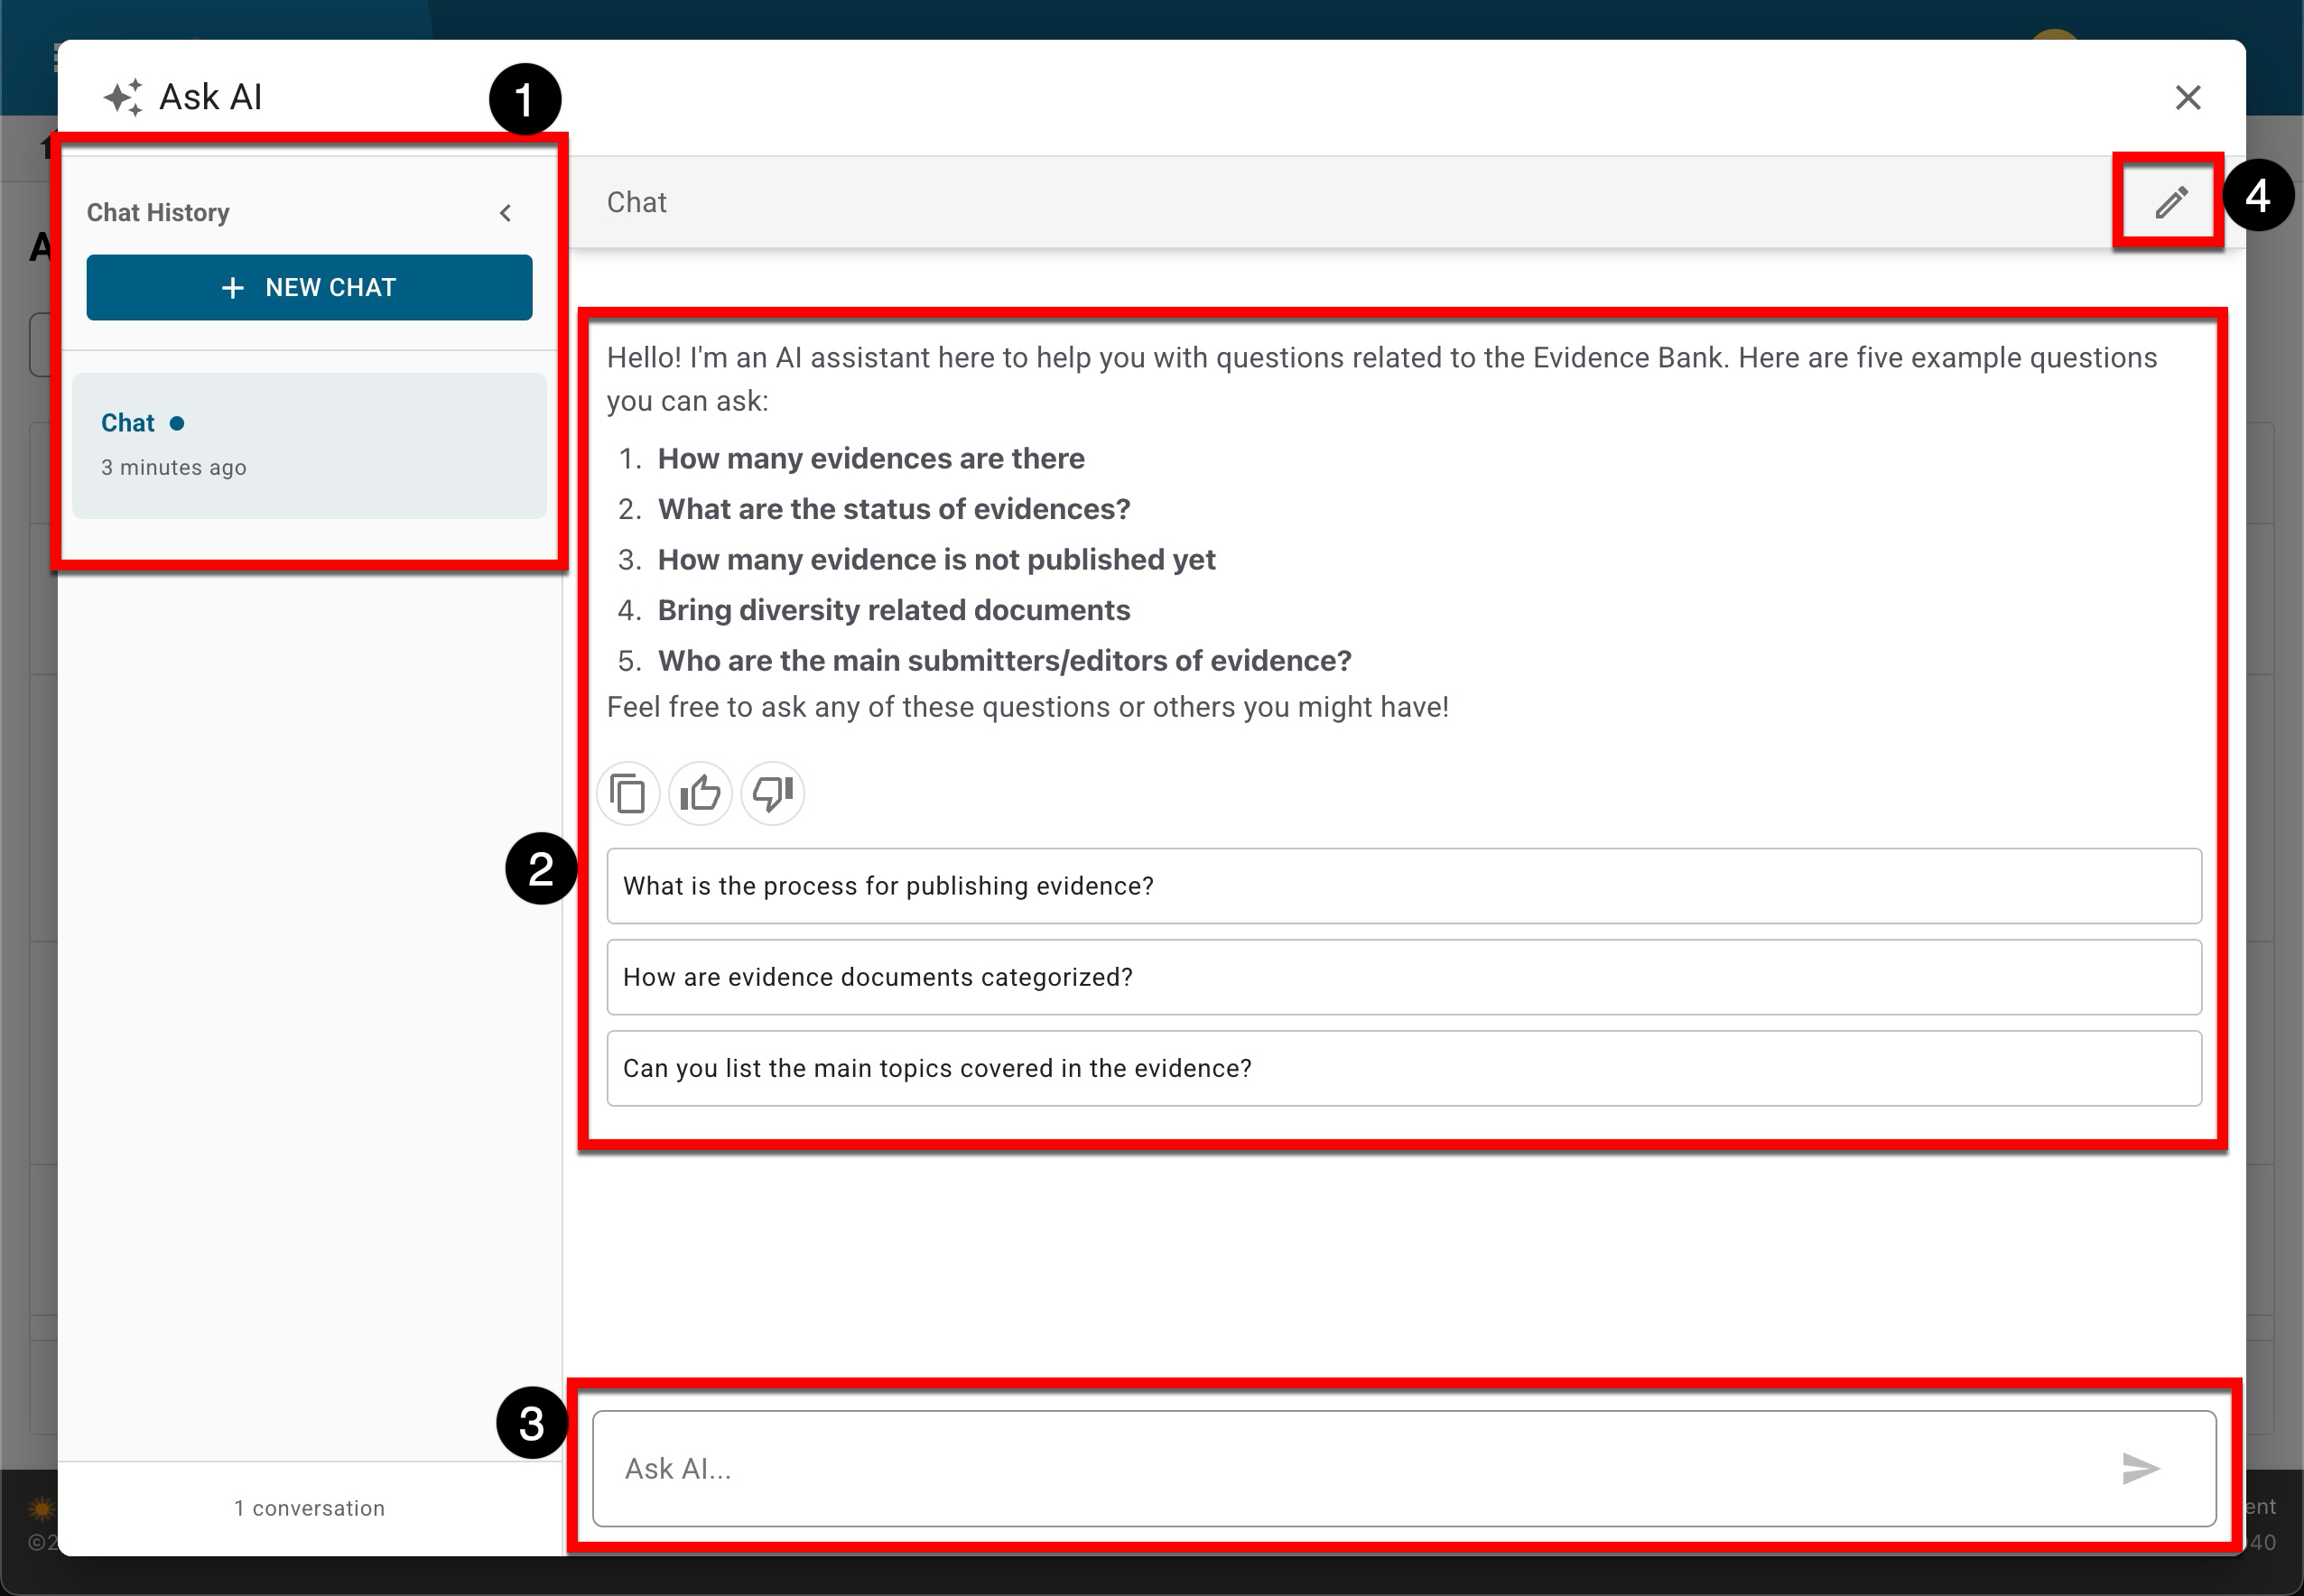Click the plus icon on NEW CHAT

click(x=233, y=288)
